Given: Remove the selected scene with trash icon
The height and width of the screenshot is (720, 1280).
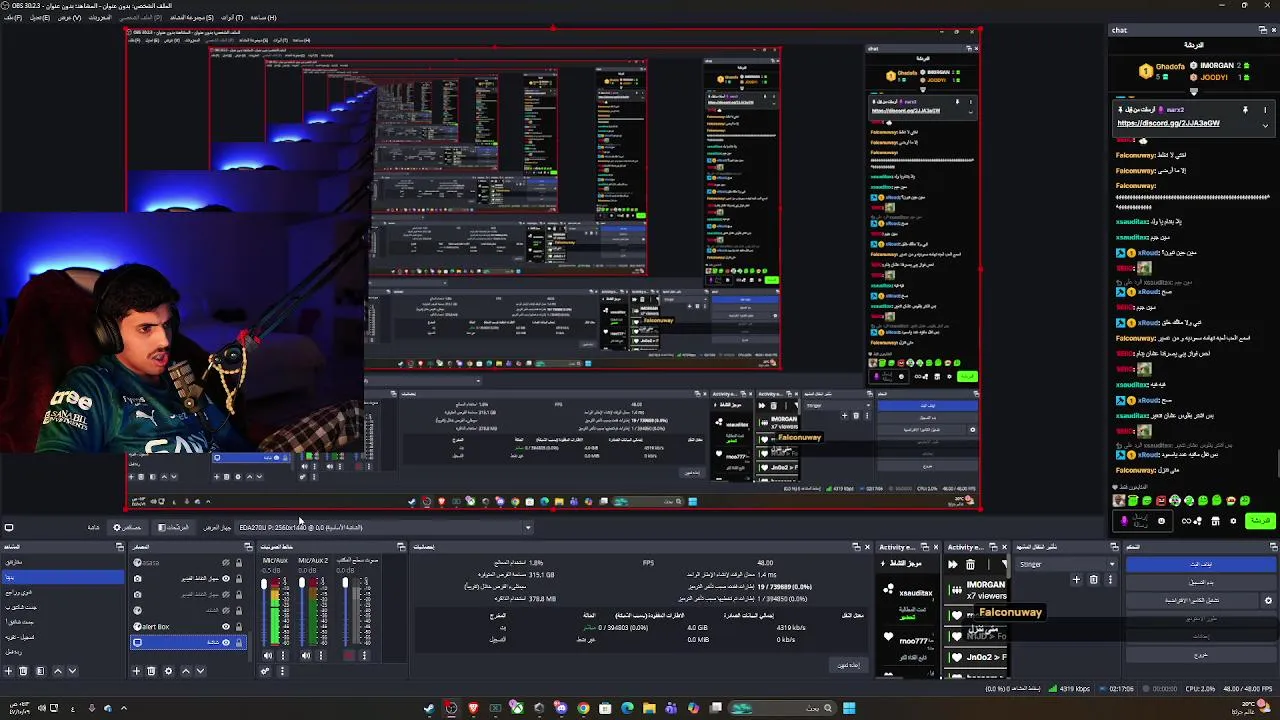Looking at the screenshot, I should [22, 671].
